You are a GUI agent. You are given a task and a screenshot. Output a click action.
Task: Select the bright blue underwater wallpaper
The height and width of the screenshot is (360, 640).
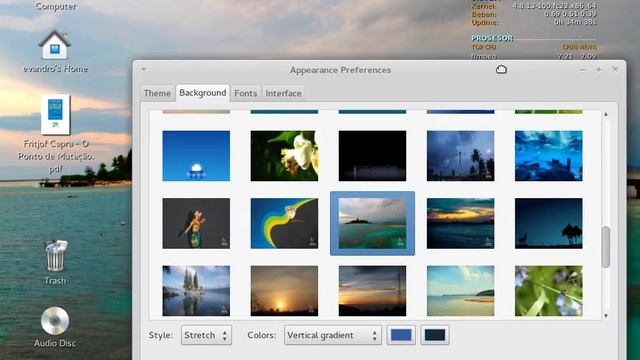(549, 156)
